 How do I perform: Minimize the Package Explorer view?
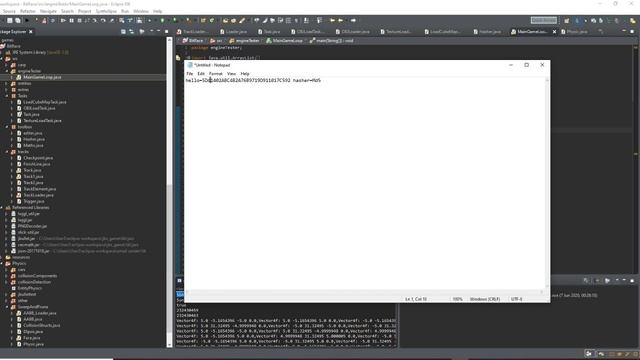tap(158, 31)
